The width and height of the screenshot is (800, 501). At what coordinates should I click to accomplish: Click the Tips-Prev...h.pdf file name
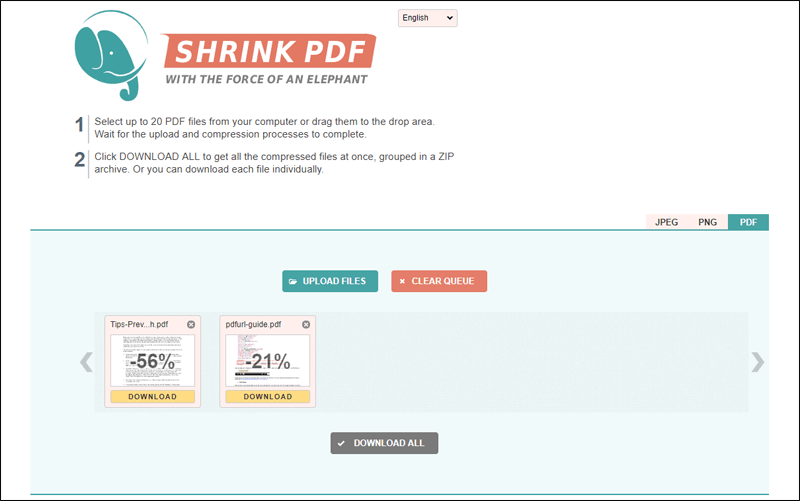pos(139,324)
